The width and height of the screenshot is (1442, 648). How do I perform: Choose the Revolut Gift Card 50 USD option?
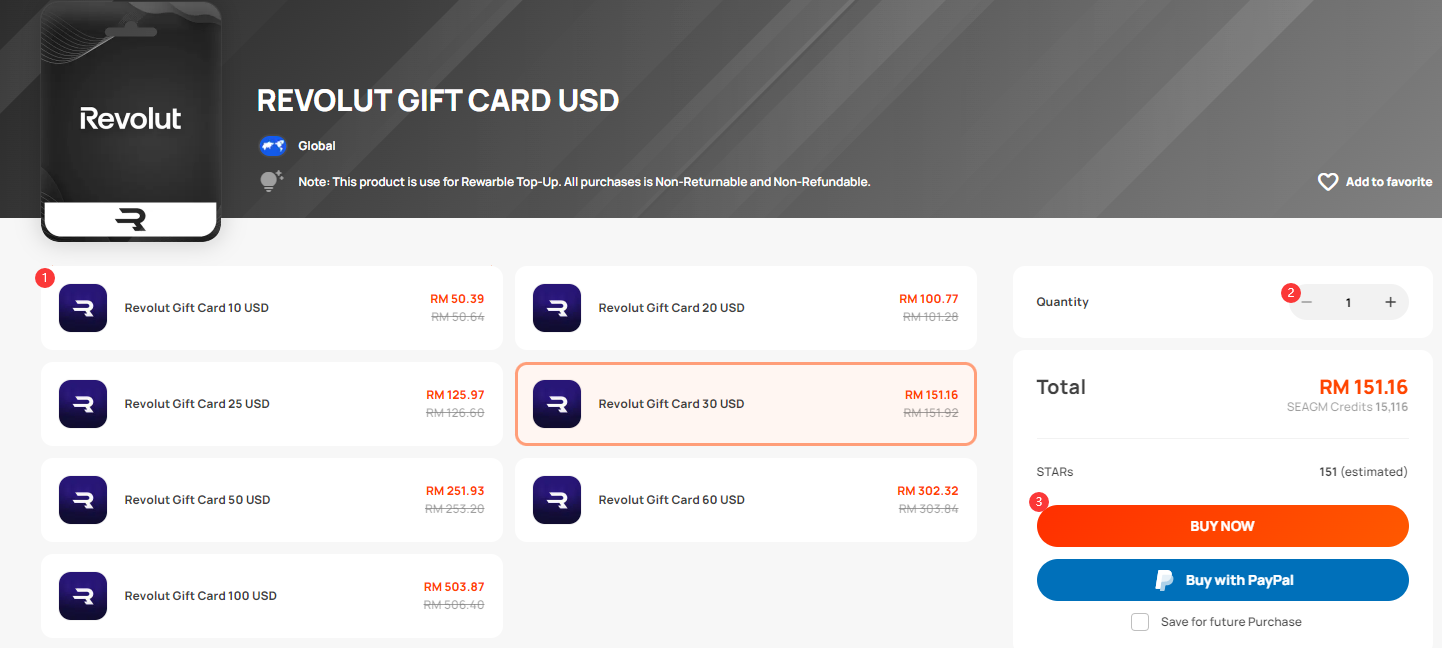272,500
